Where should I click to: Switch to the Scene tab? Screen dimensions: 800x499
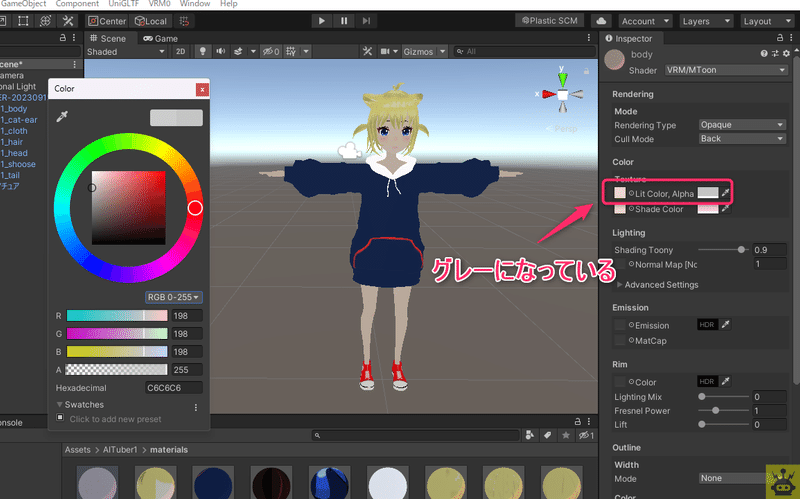pyautogui.click(x=108, y=38)
